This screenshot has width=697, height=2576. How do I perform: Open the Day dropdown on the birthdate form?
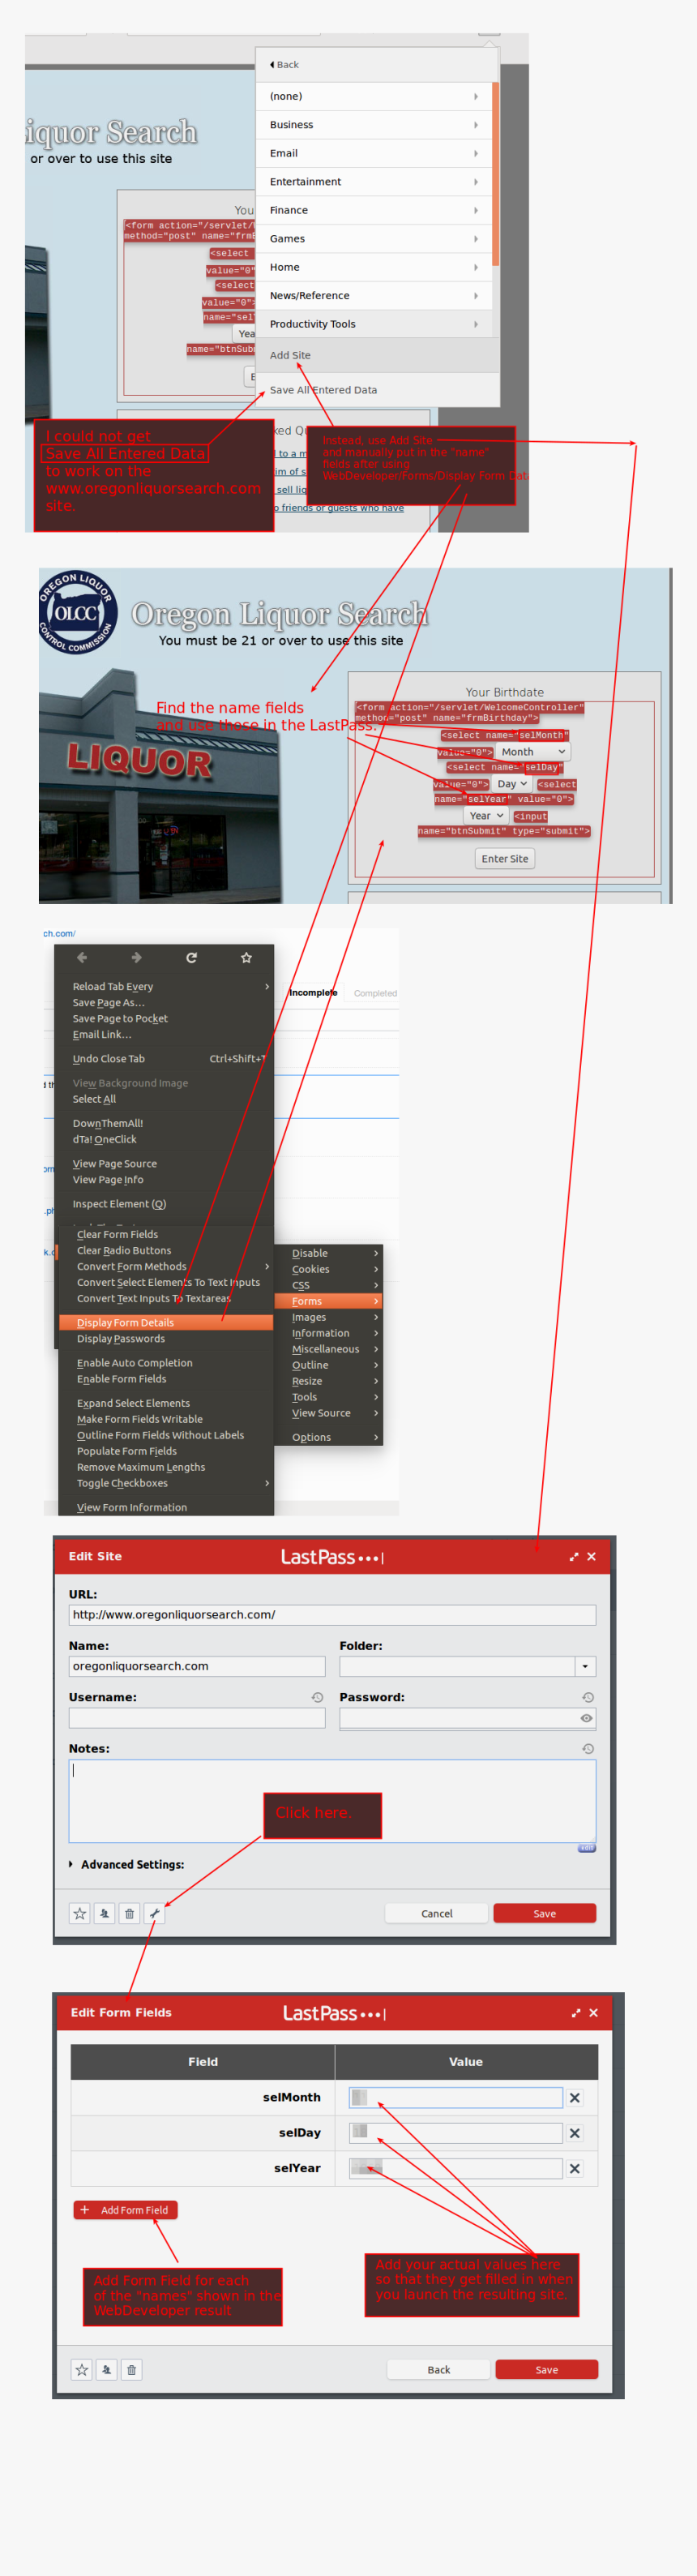(512, 784)
